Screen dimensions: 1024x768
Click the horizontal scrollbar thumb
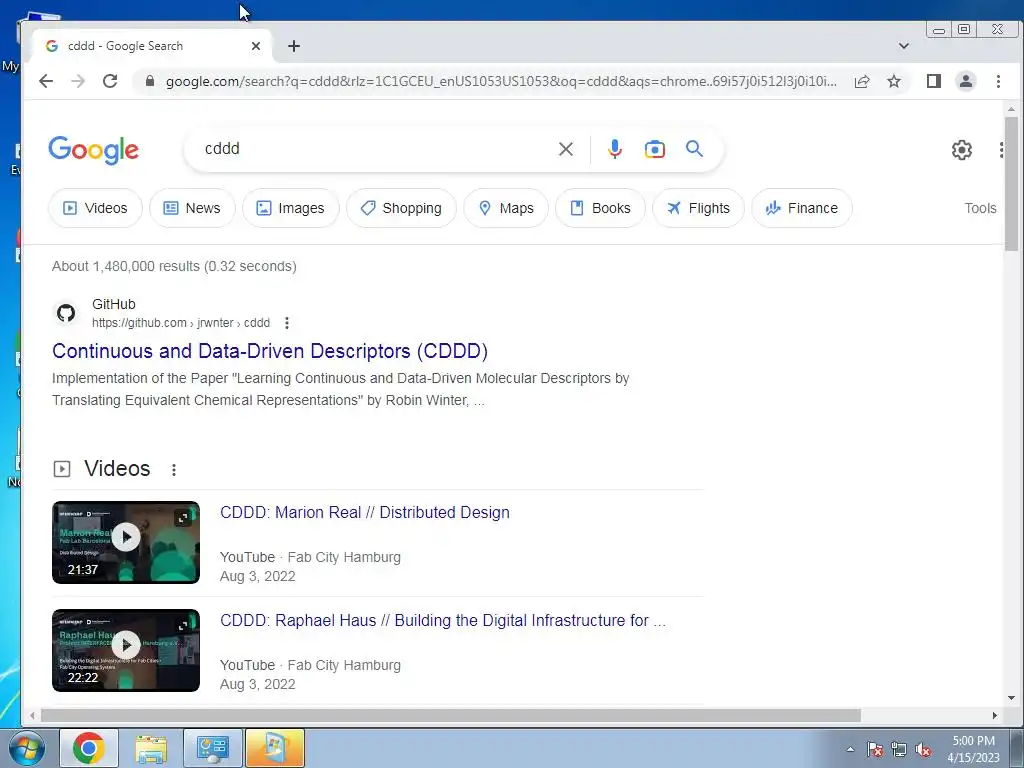(451, 715)
